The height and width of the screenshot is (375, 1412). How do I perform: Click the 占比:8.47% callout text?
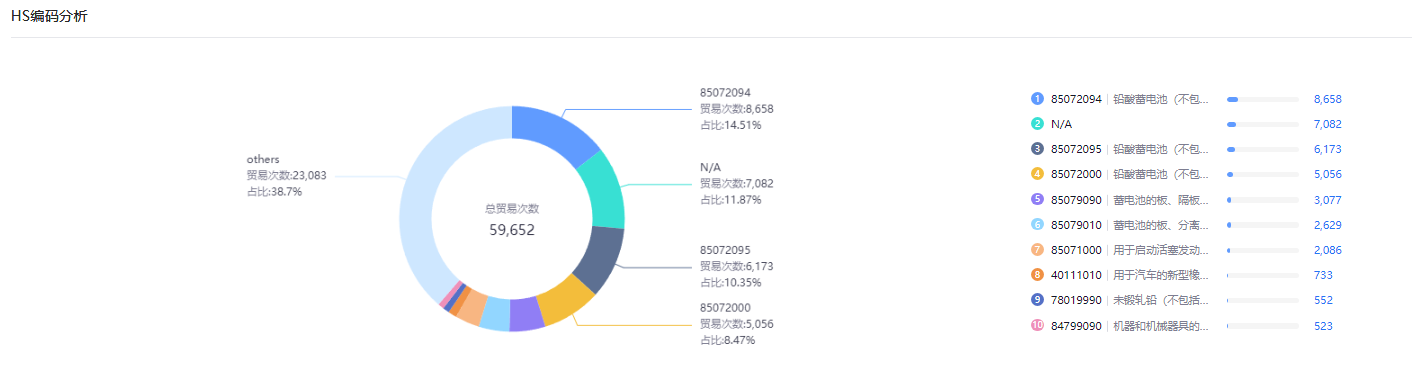(x=727, y=340)
